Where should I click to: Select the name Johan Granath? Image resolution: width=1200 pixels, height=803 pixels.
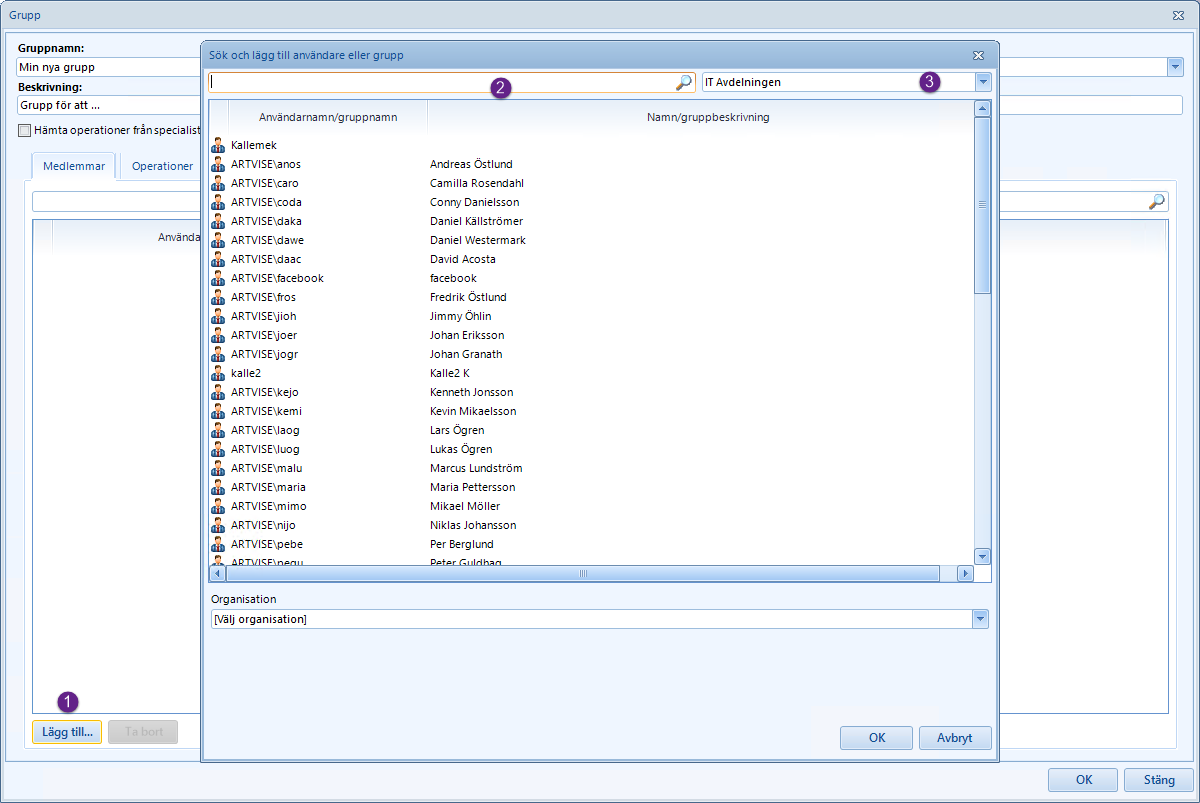466,355
